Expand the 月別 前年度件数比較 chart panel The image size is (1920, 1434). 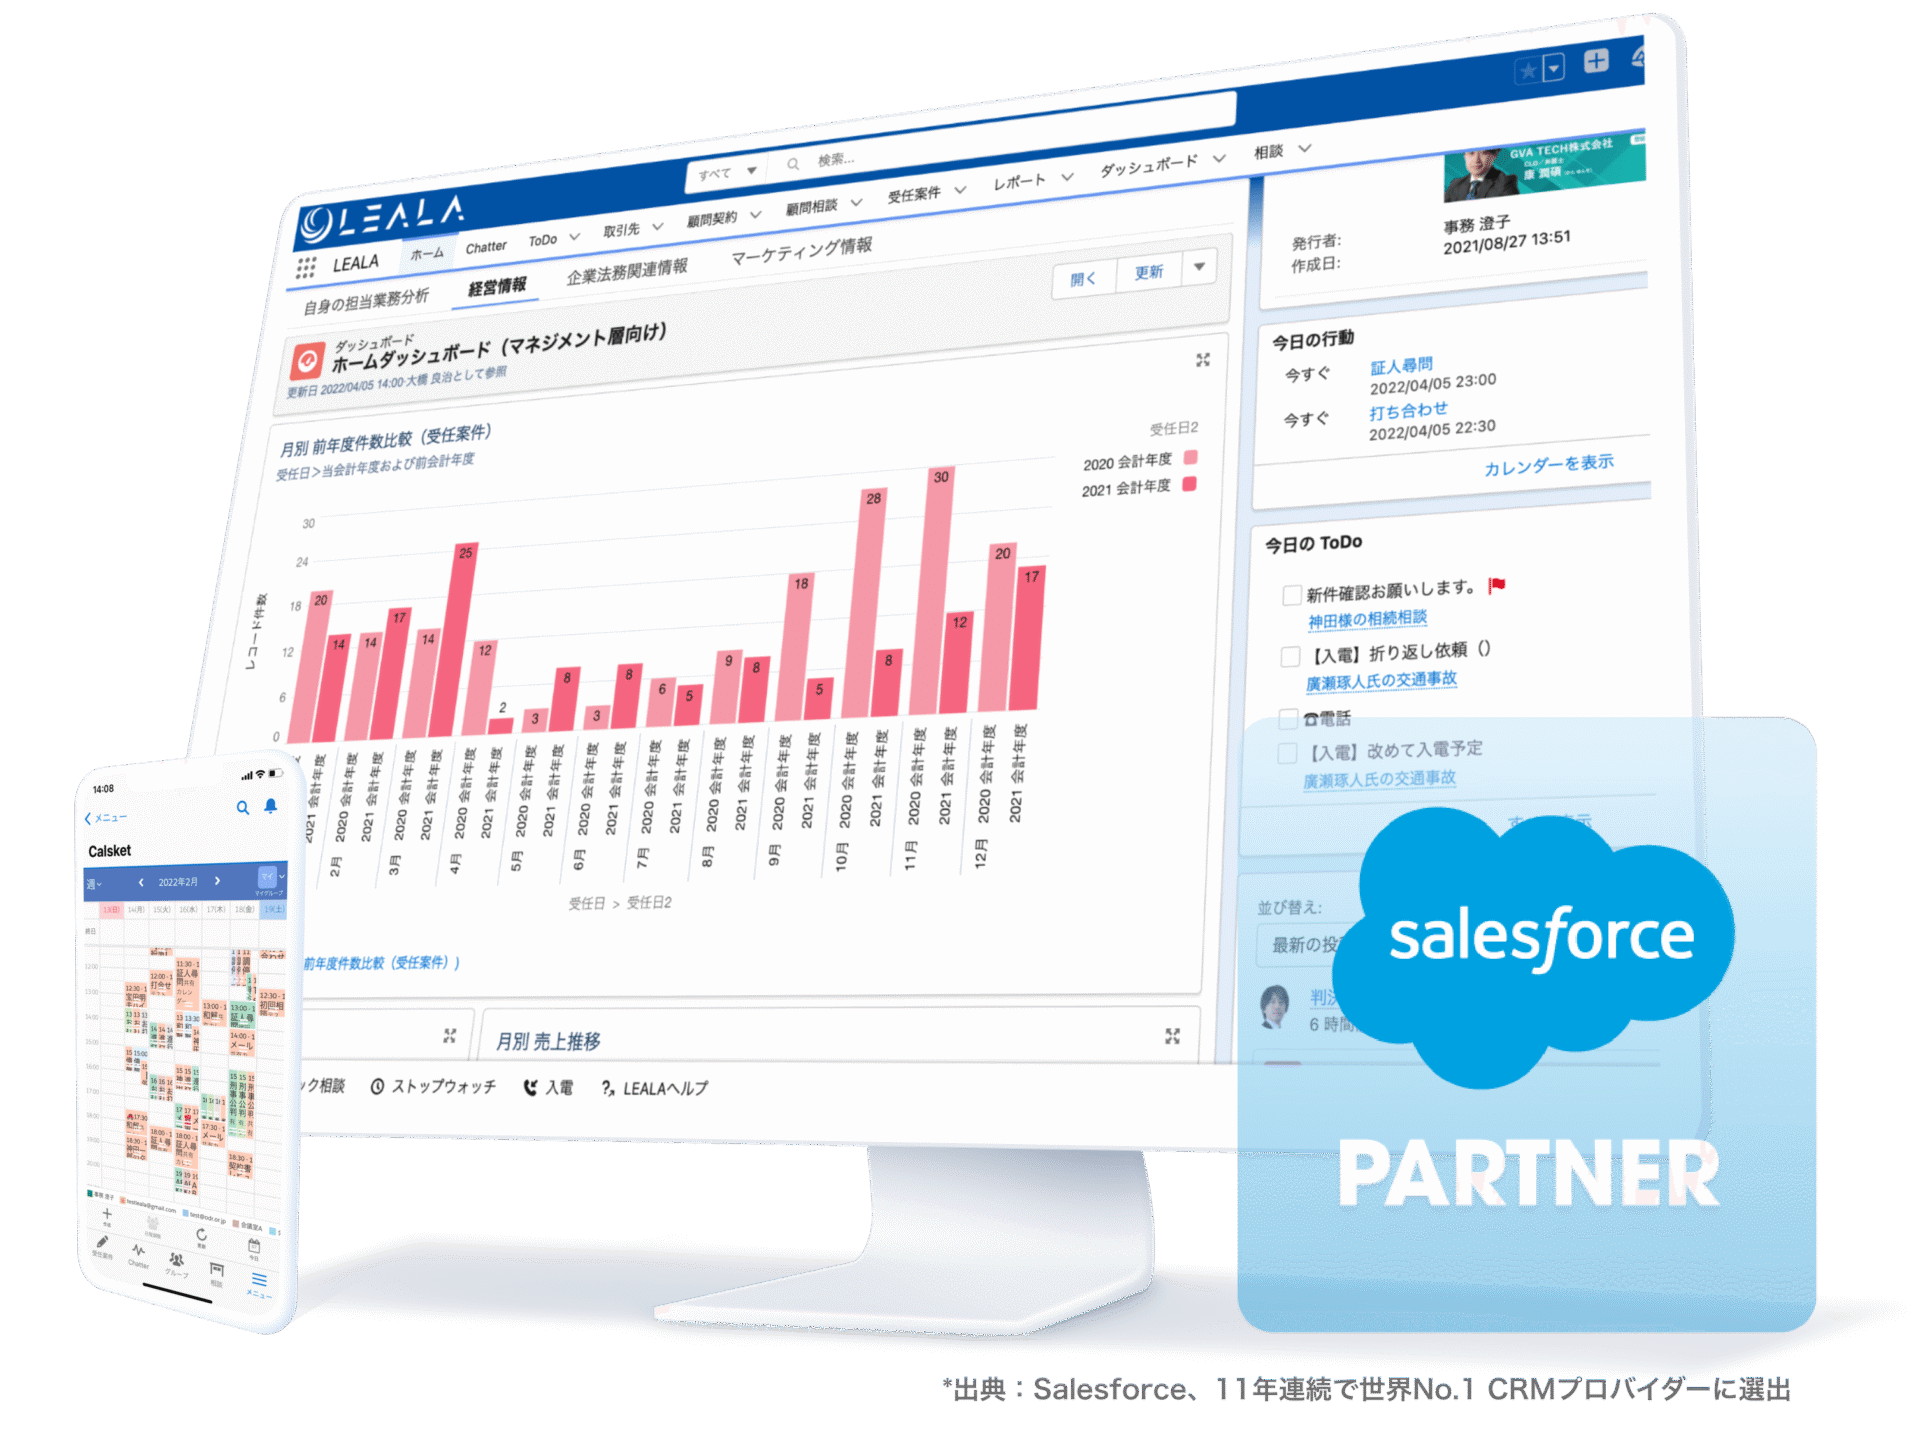point(1203,360)
